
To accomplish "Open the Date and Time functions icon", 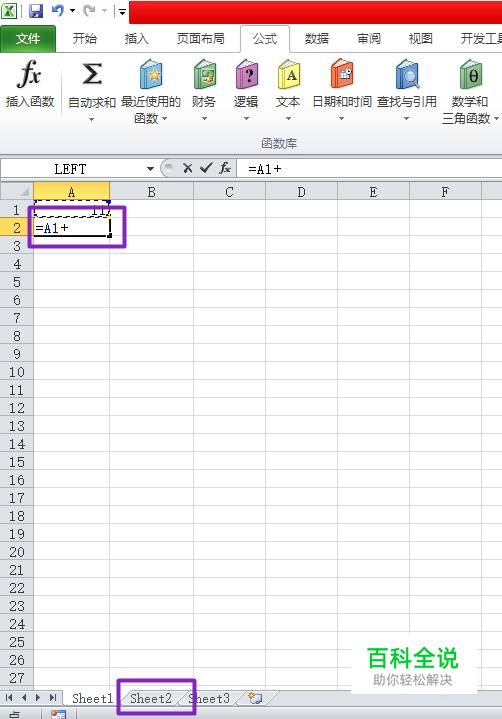I will click(x=342, y=73).
